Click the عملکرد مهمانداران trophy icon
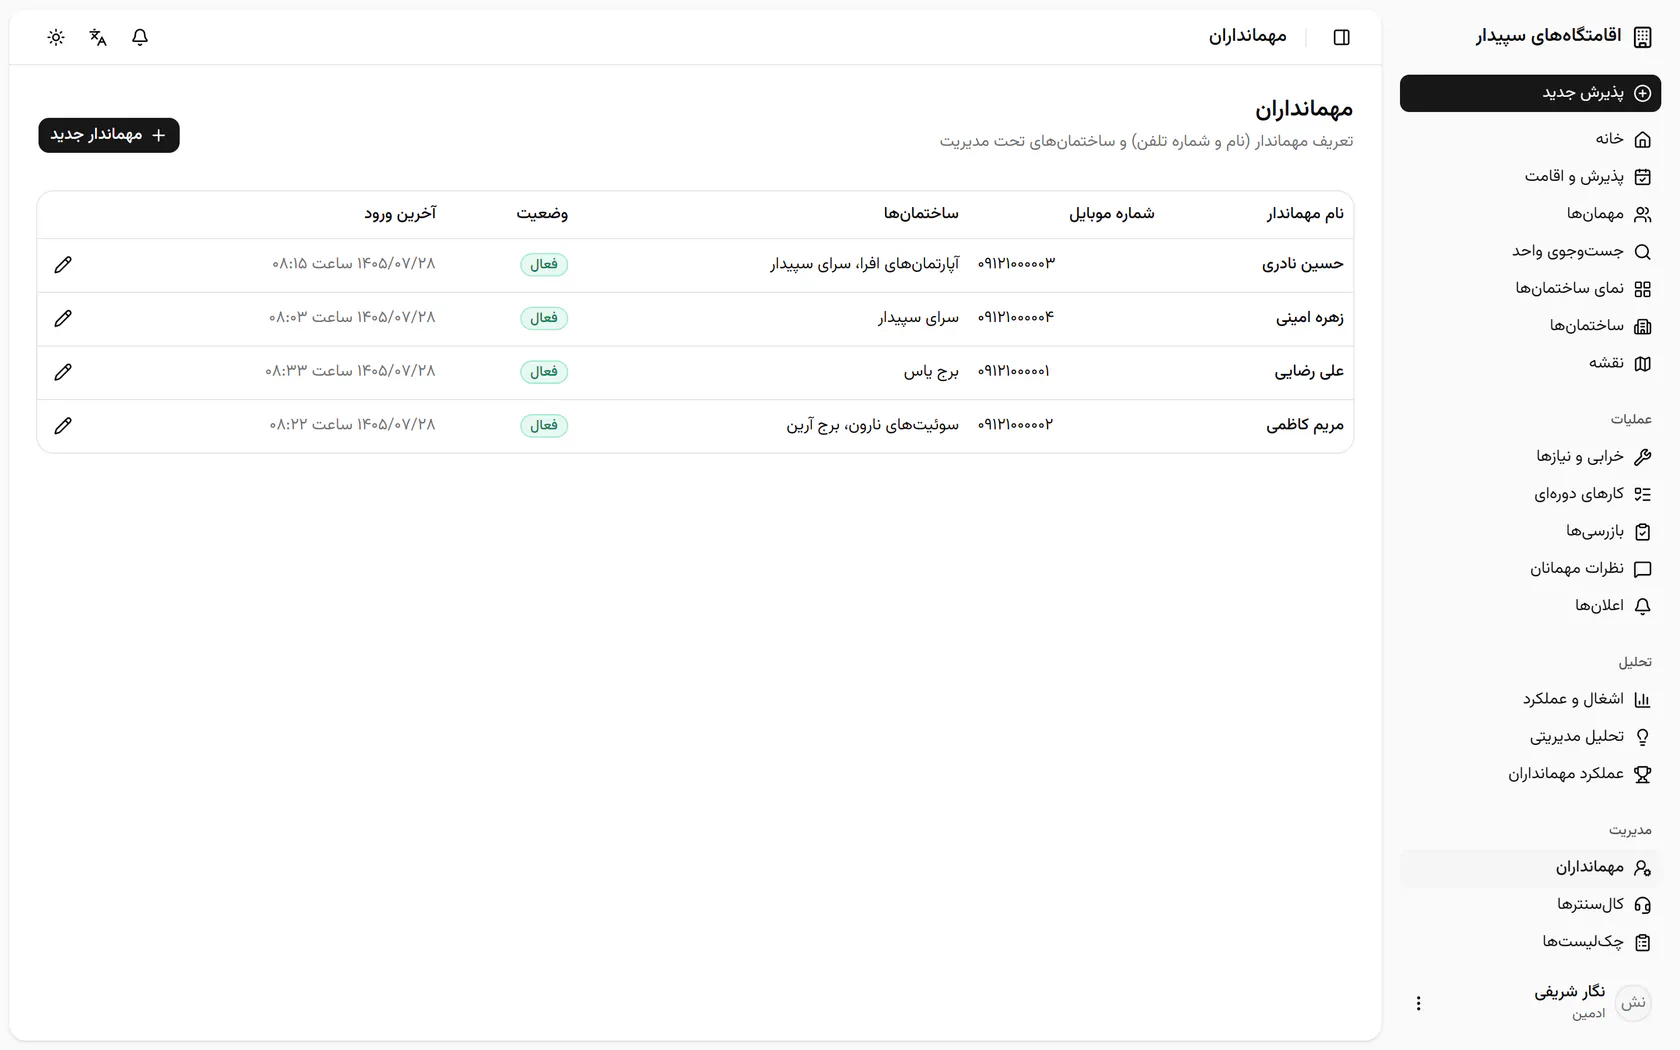The image size is (1680, 1050). click(1642, 774)
